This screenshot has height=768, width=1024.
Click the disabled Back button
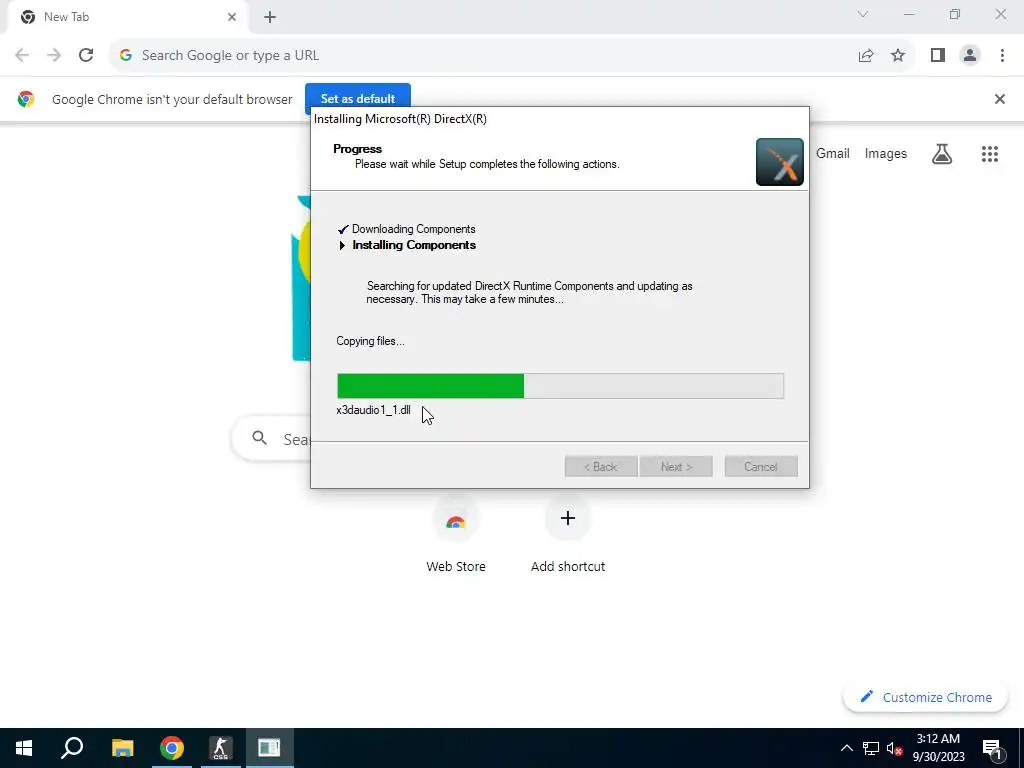coord(601,466)
